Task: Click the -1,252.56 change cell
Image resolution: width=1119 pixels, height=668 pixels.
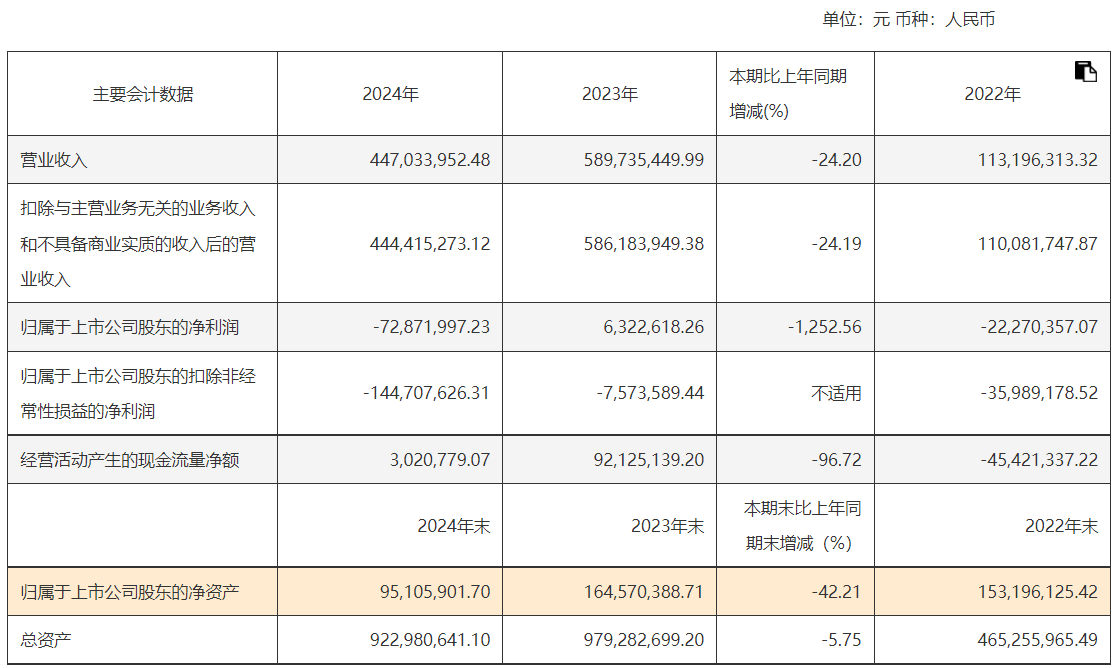Action: point(823,327)
